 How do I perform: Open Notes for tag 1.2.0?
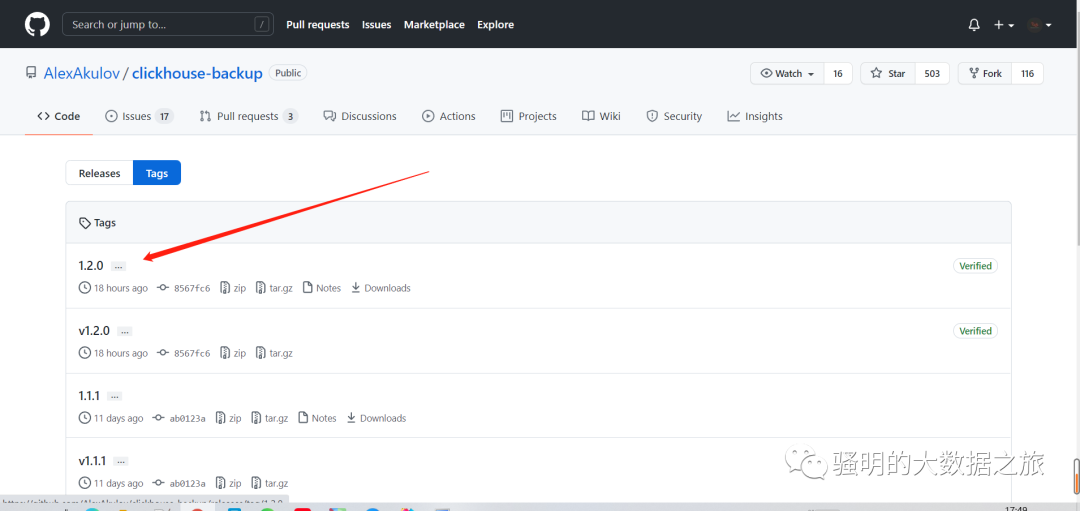[322, 288]
